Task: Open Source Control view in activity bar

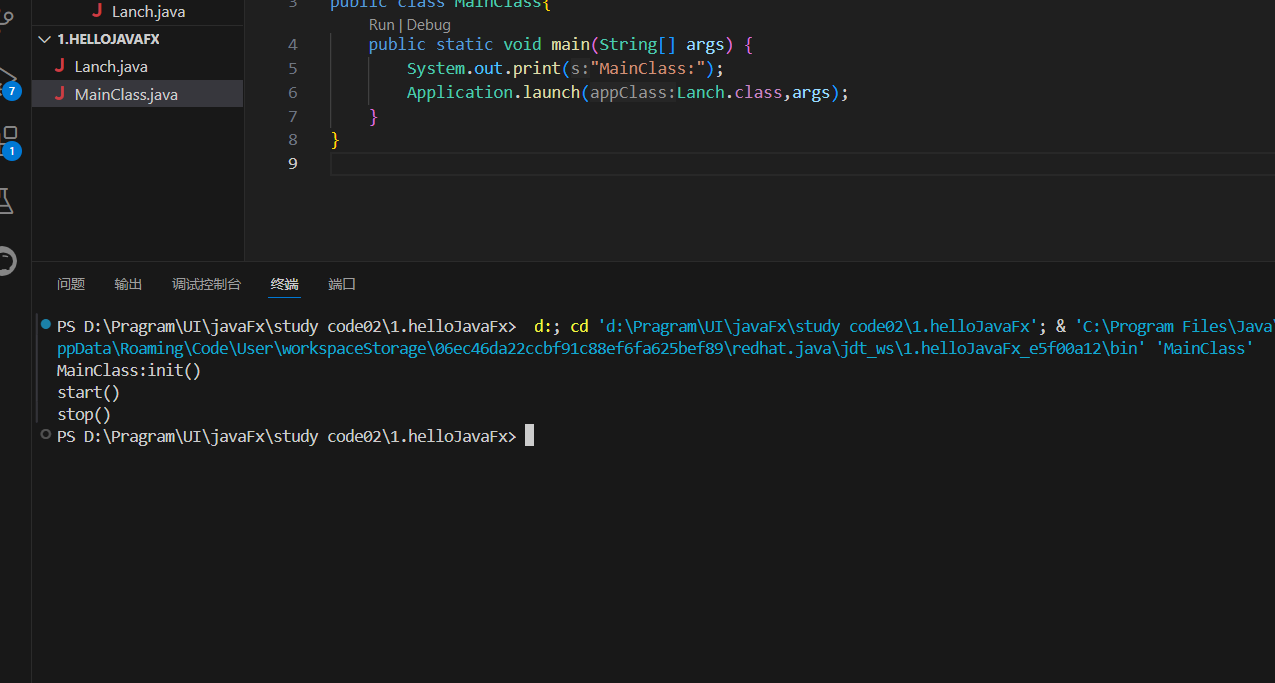Action: [x=6, y=17]
